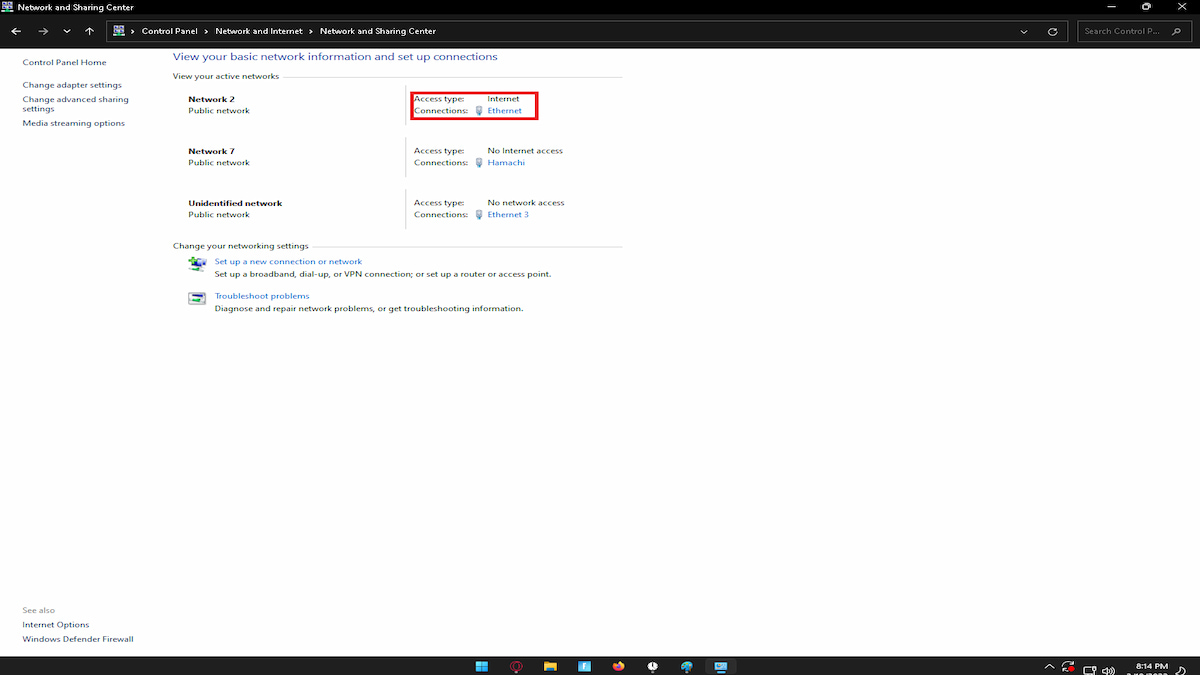Viewport: 1200px width, 675px height.
Task: Go to Network and Internet breadcrumb
Action: pyautogui.click(x=259, y=31)
